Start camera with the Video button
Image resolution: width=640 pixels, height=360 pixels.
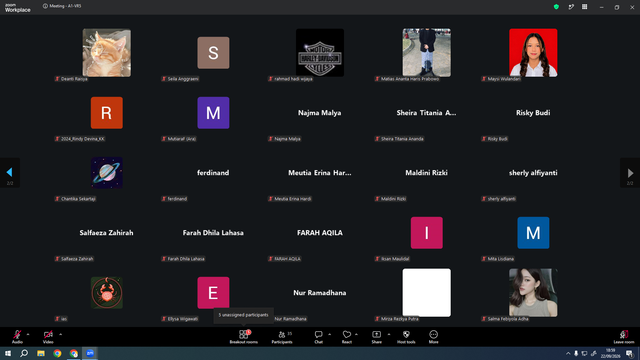pos(48,337)
